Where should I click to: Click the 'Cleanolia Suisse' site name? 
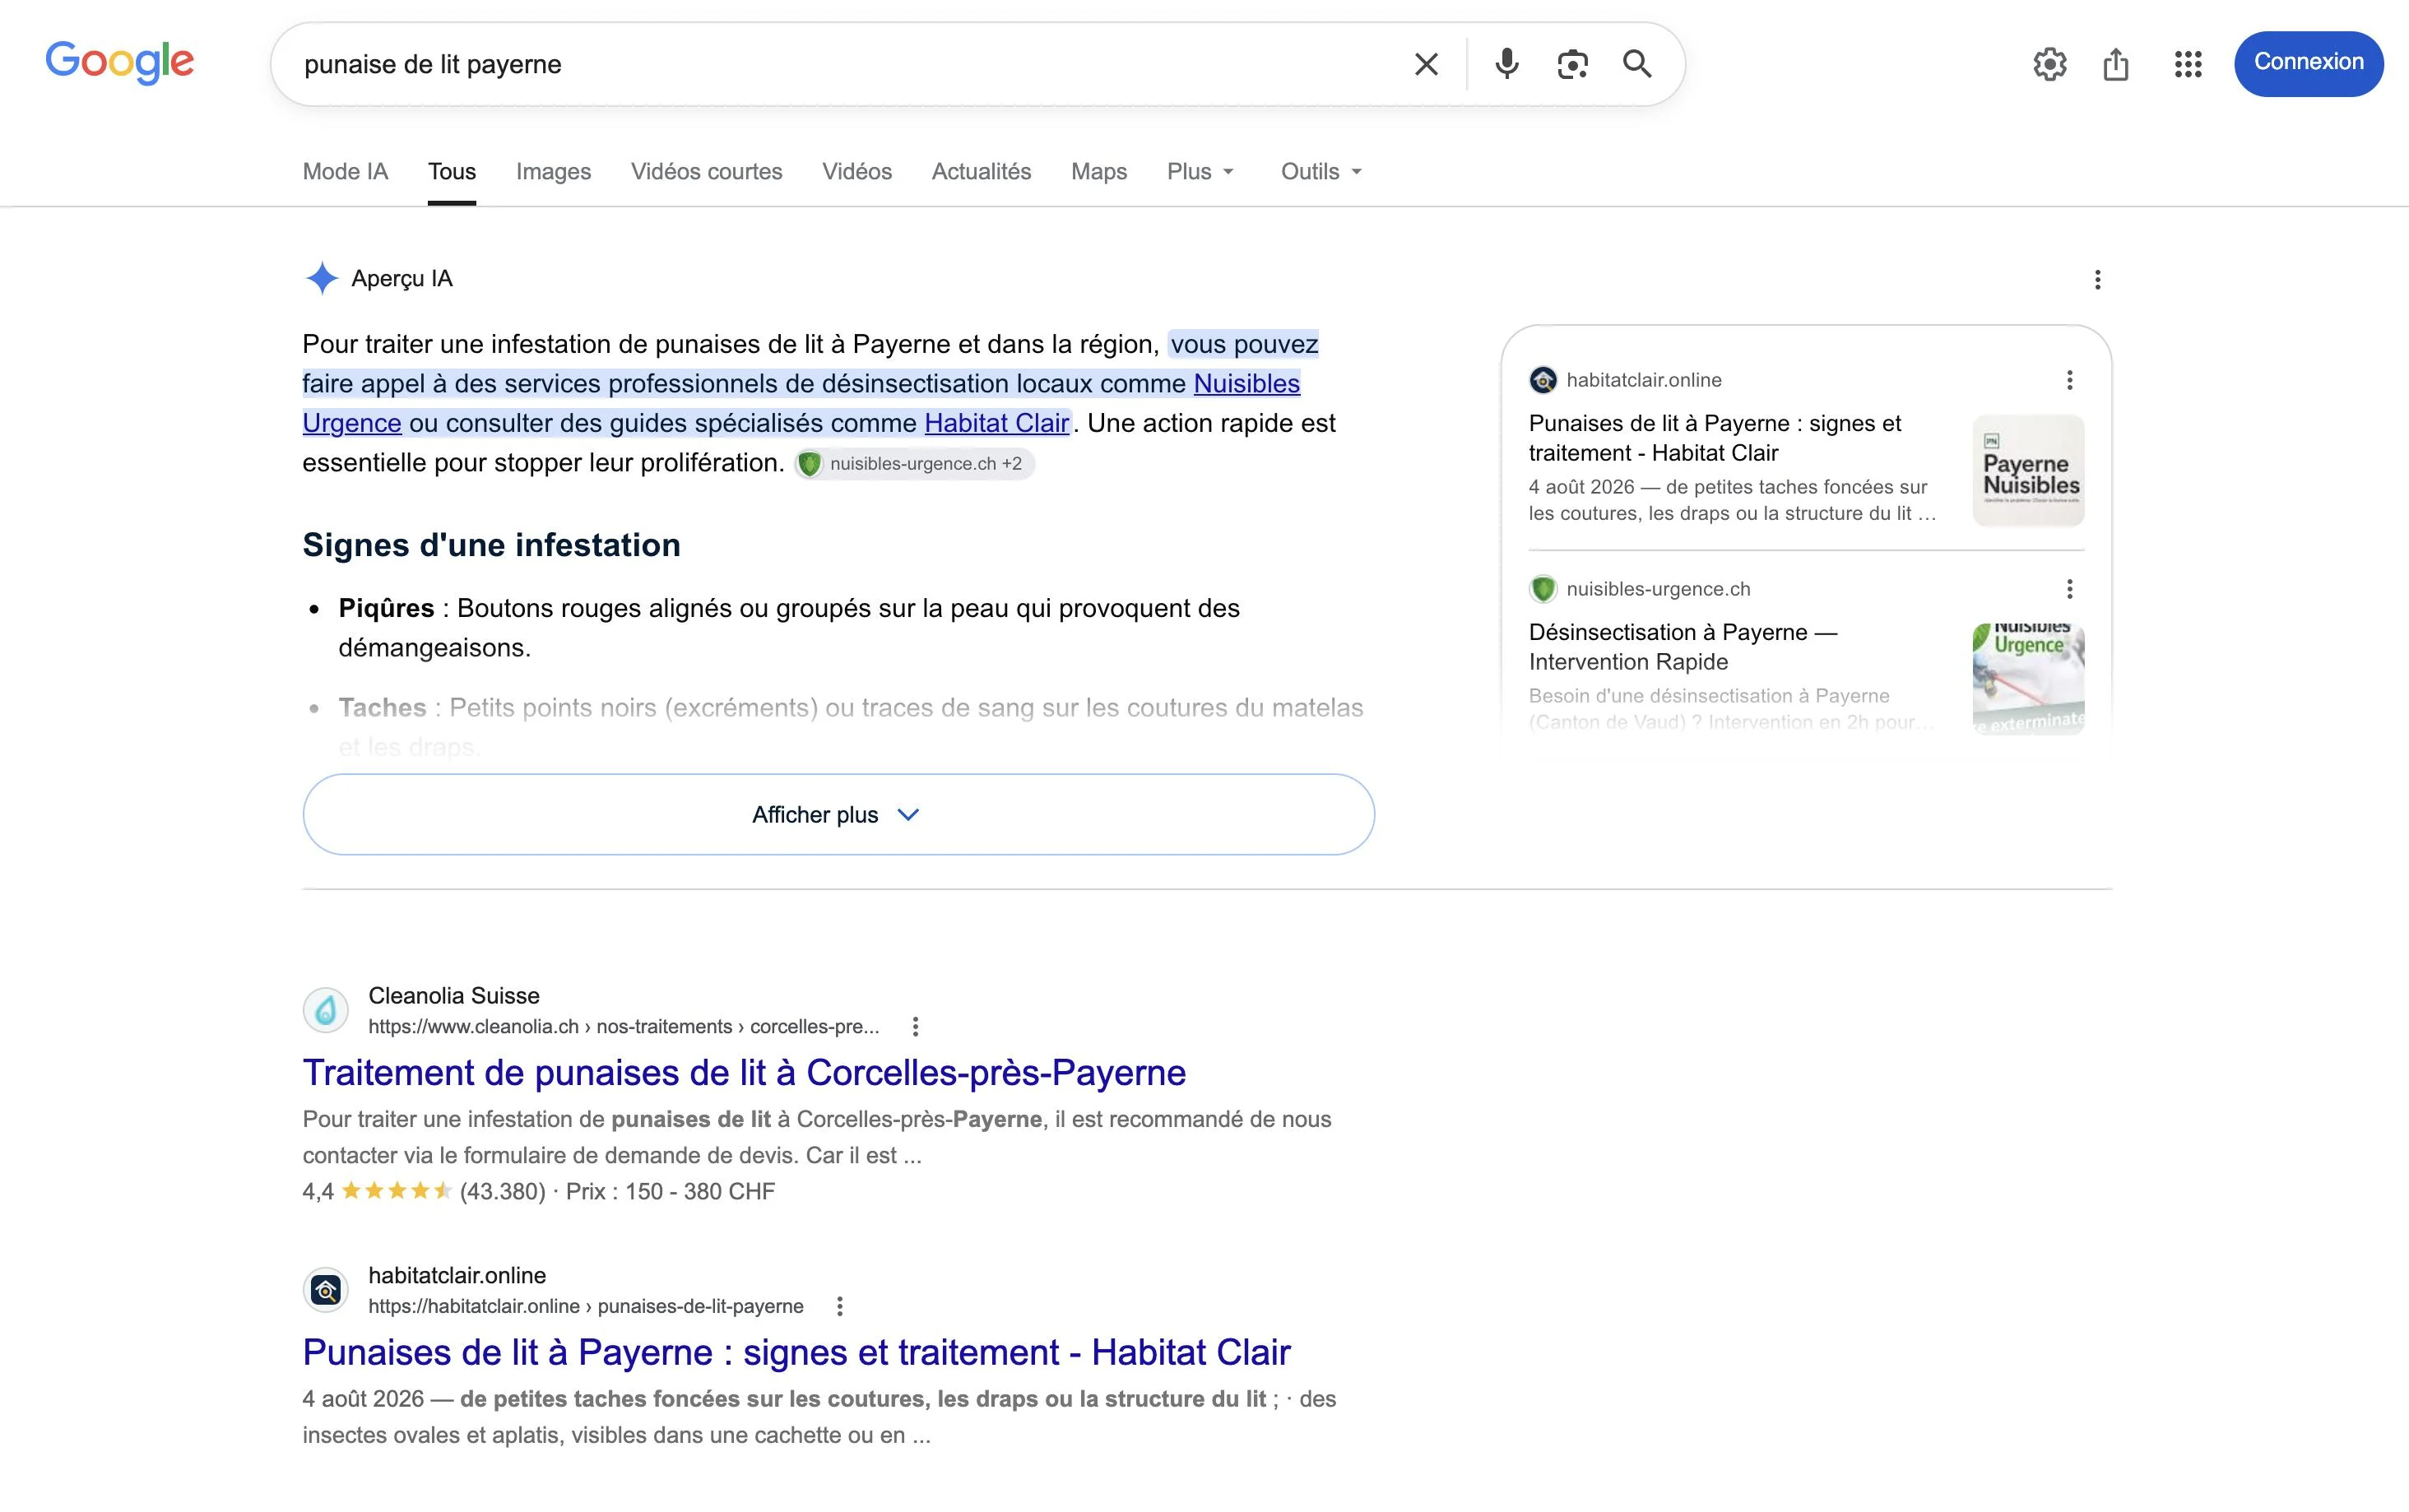tap(453, 996)
